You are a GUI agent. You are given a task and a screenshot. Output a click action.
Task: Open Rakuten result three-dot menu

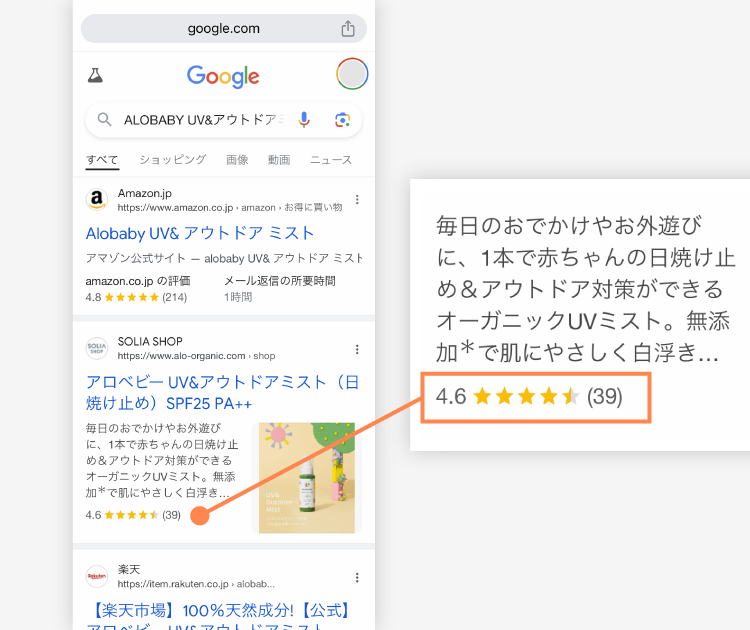pos(357,577)
